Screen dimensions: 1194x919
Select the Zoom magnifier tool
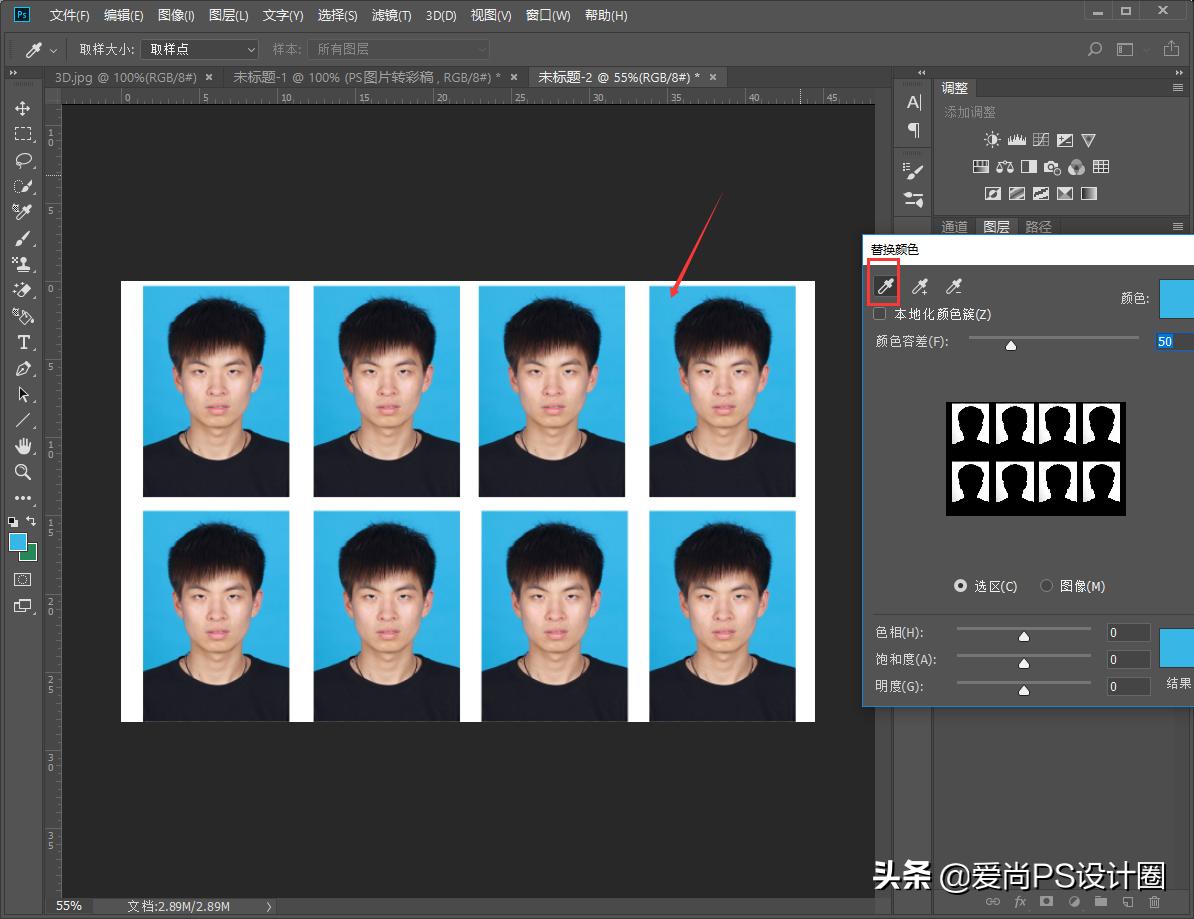[23, 472]
